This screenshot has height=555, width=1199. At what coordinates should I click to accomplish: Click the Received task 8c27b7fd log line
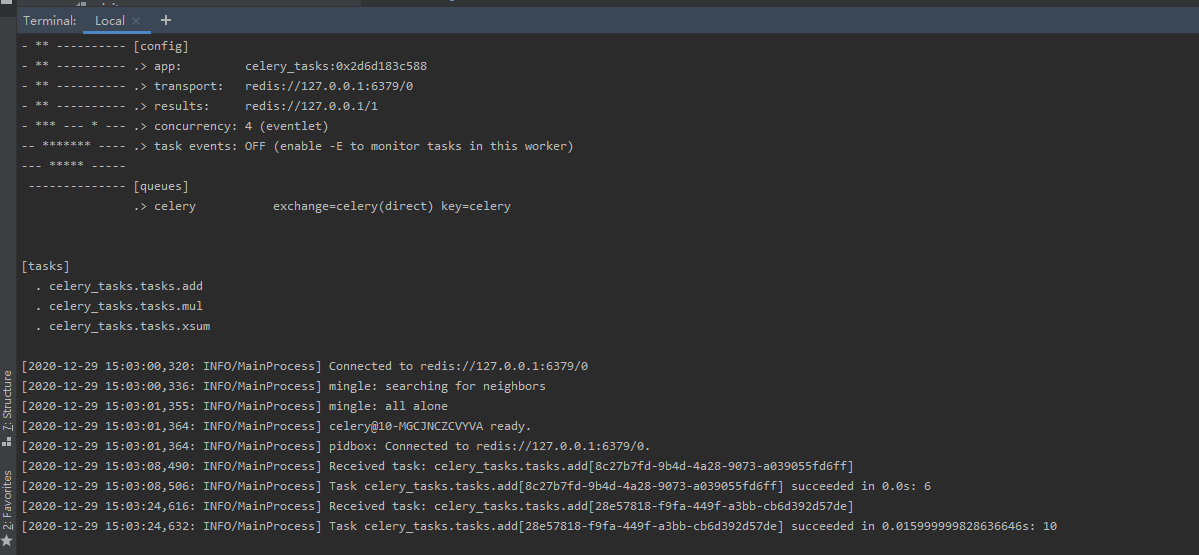point(437,466)
